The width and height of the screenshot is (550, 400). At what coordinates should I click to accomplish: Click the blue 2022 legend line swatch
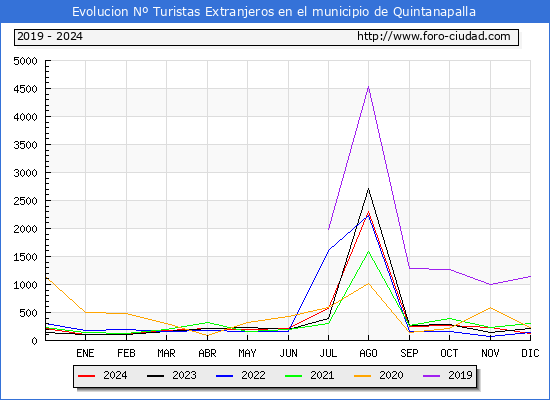pos(224,376)
